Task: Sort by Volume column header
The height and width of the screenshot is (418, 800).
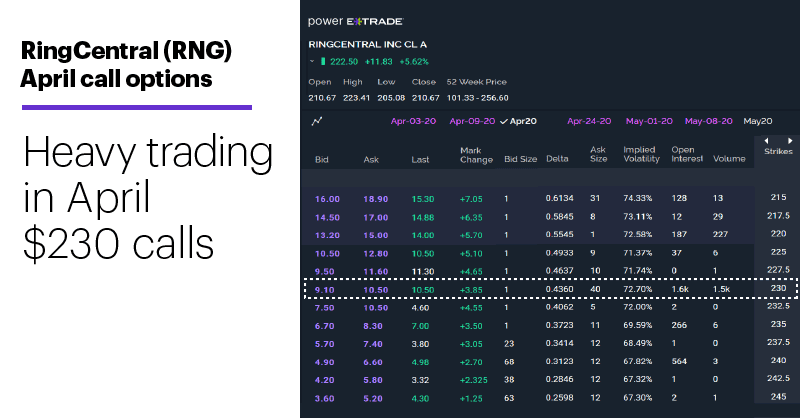Action: [x=729, y=158]
